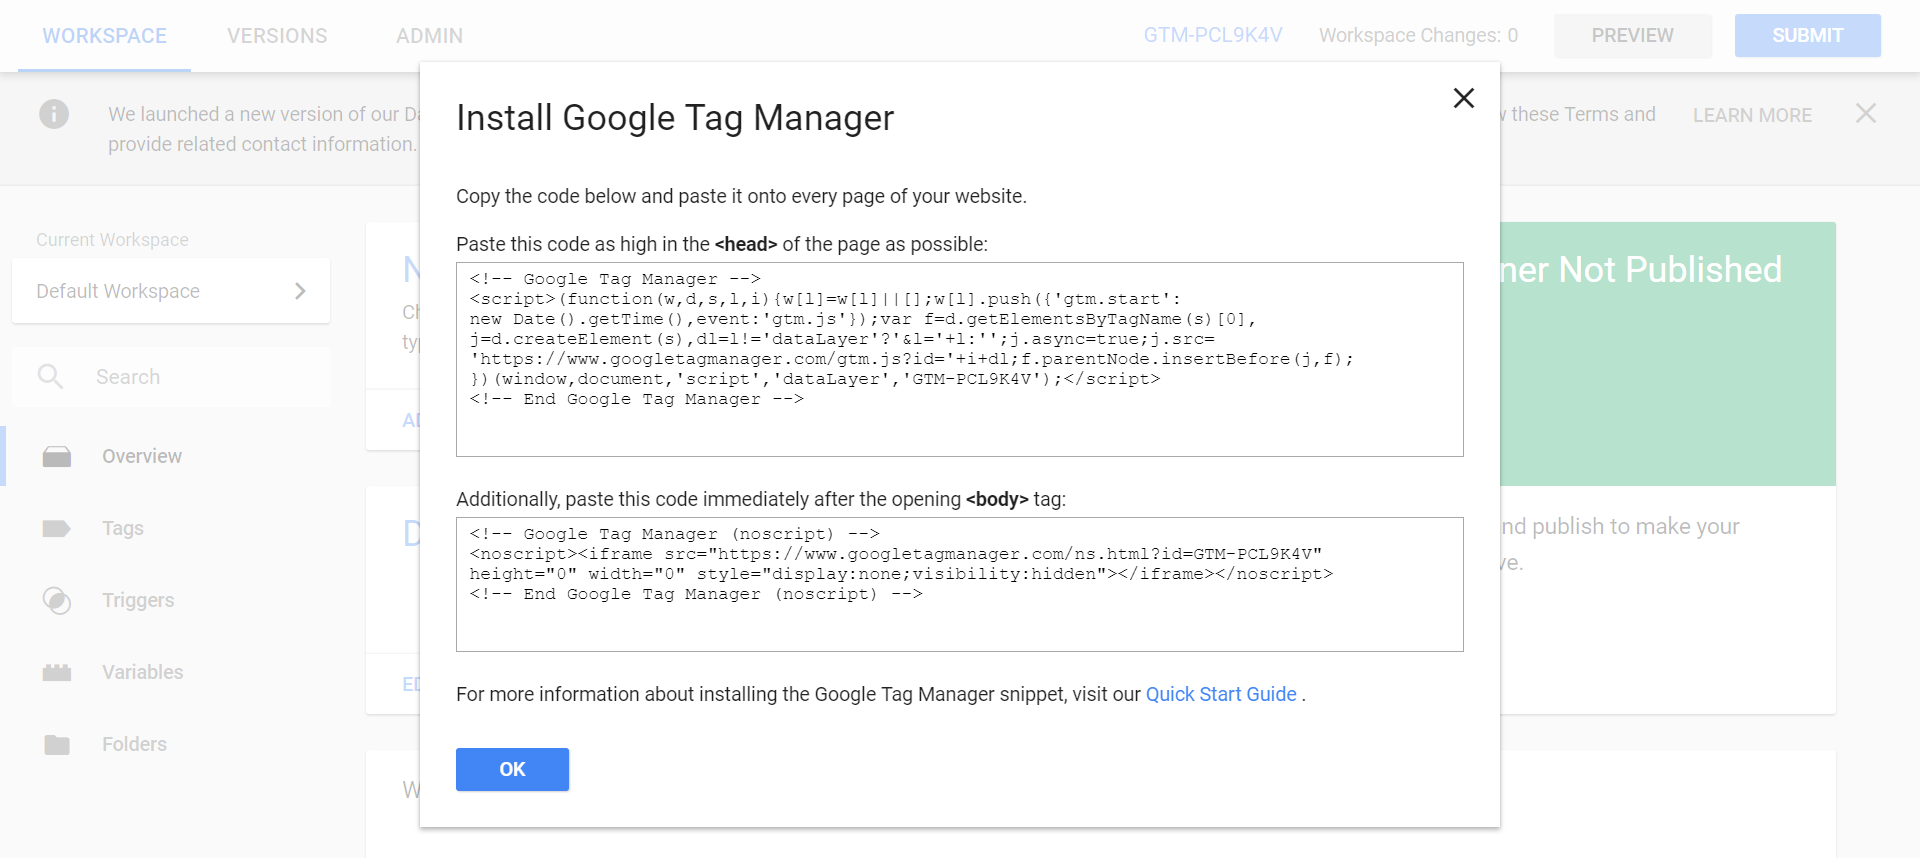Click the Overview briefcase icon
Viewport: 1920px width, 858px height.
(x=57, y=456)
